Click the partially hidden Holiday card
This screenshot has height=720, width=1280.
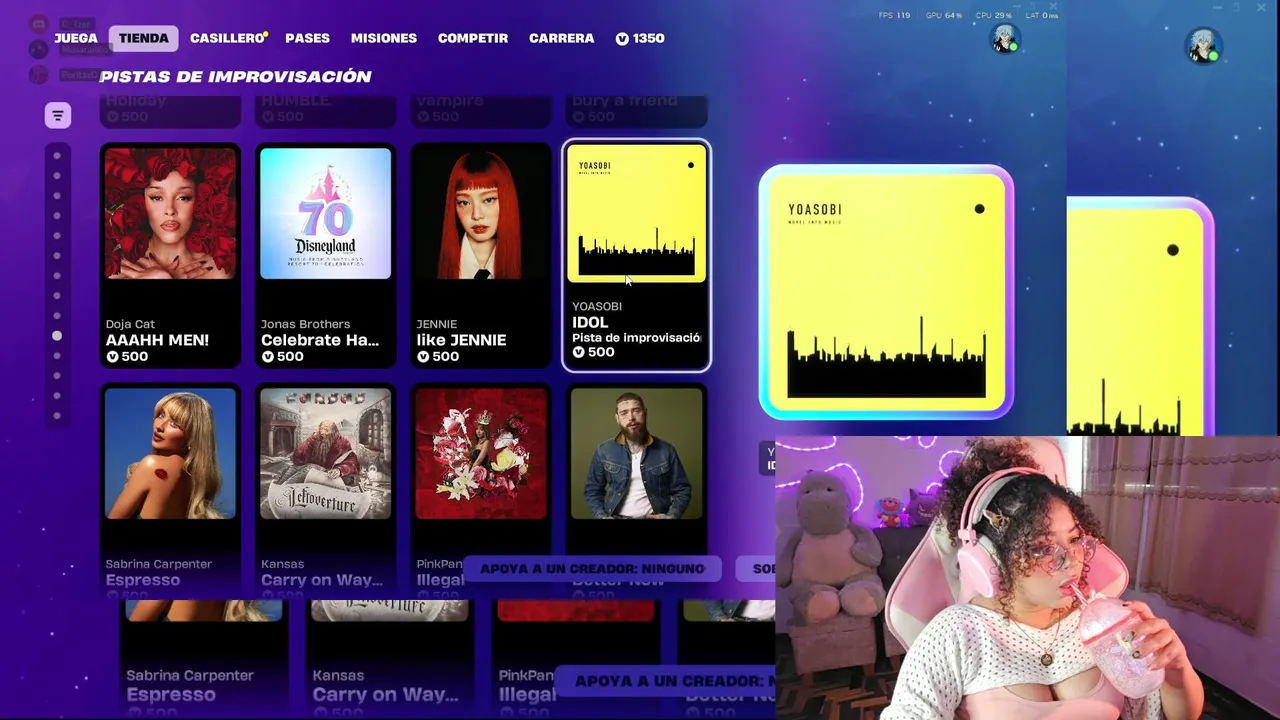click(x=171, y=111)
